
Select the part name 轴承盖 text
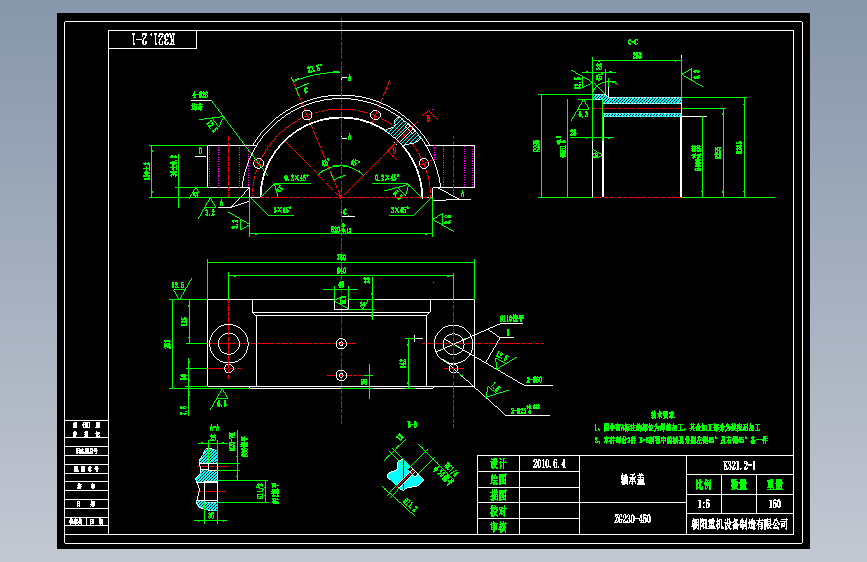633,479
